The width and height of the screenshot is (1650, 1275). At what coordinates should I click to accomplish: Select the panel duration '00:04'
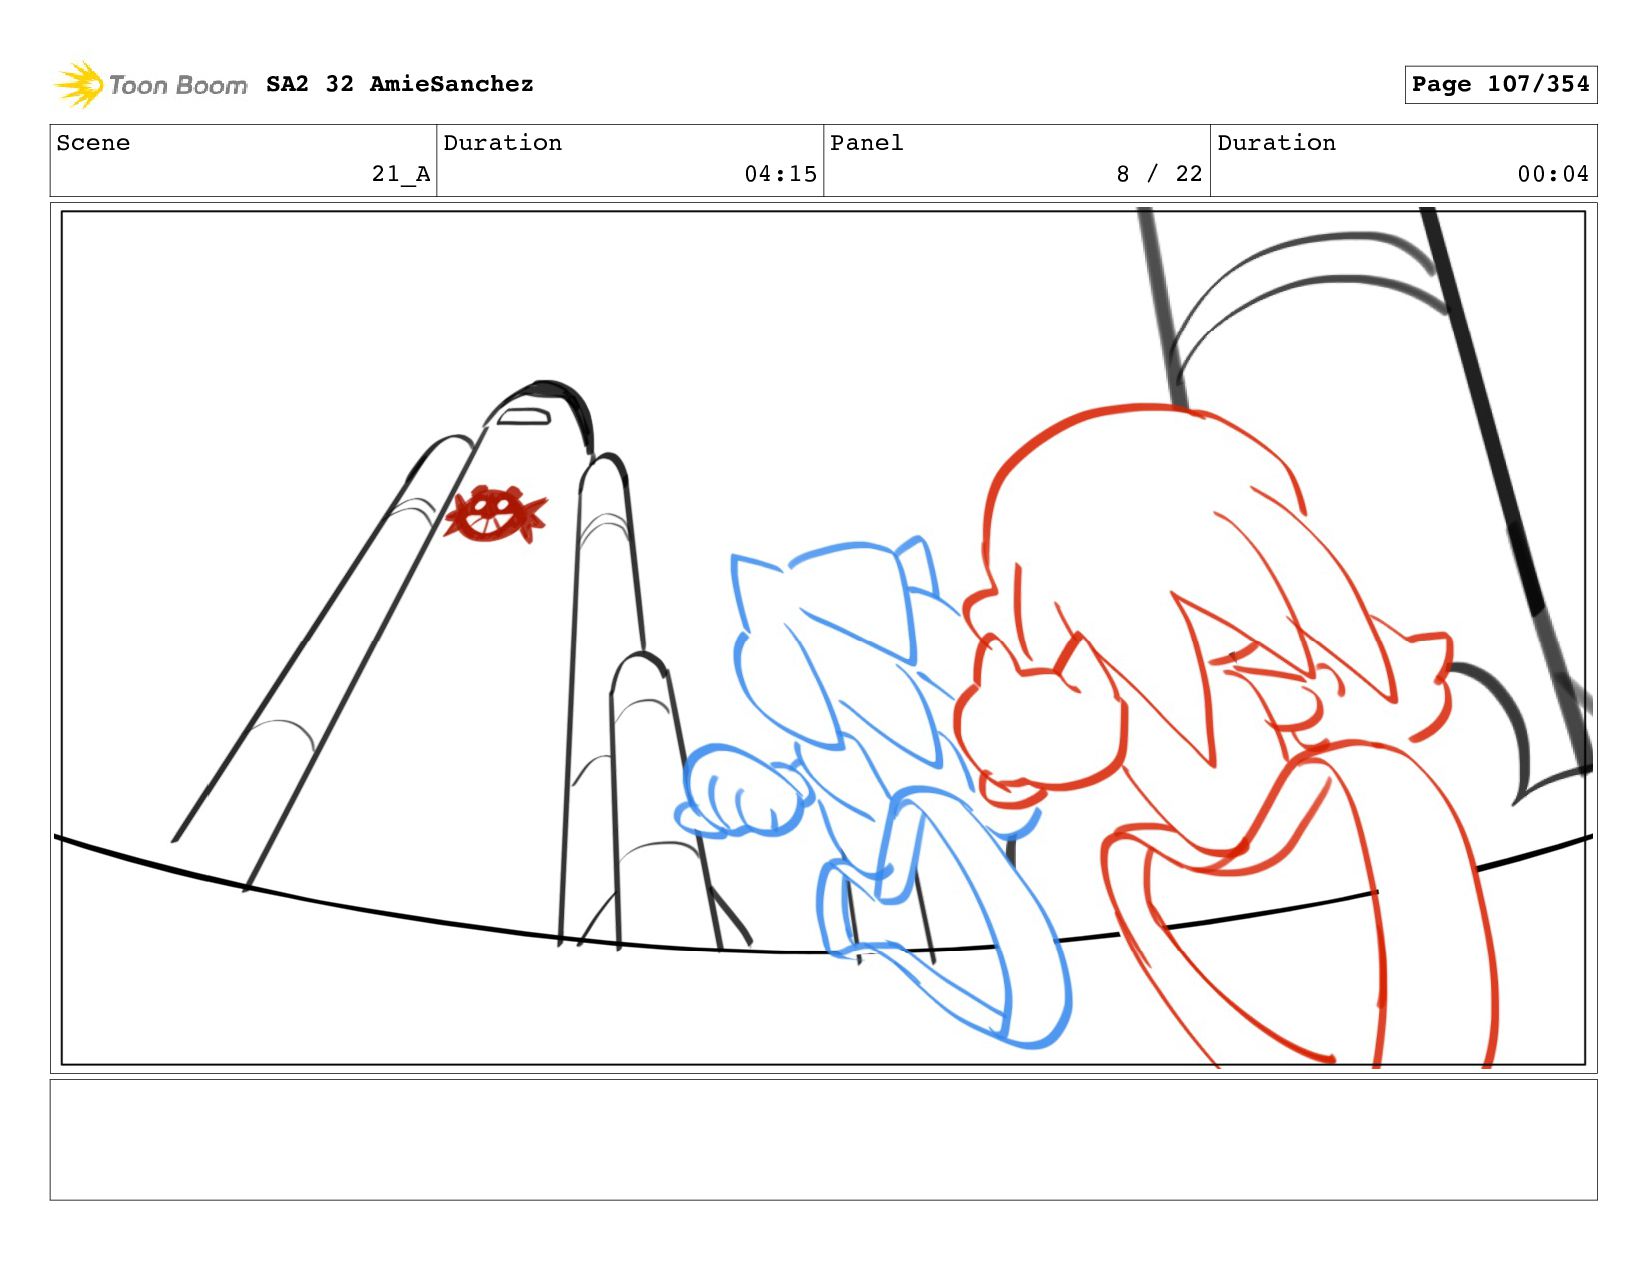tap(1553, 174)
